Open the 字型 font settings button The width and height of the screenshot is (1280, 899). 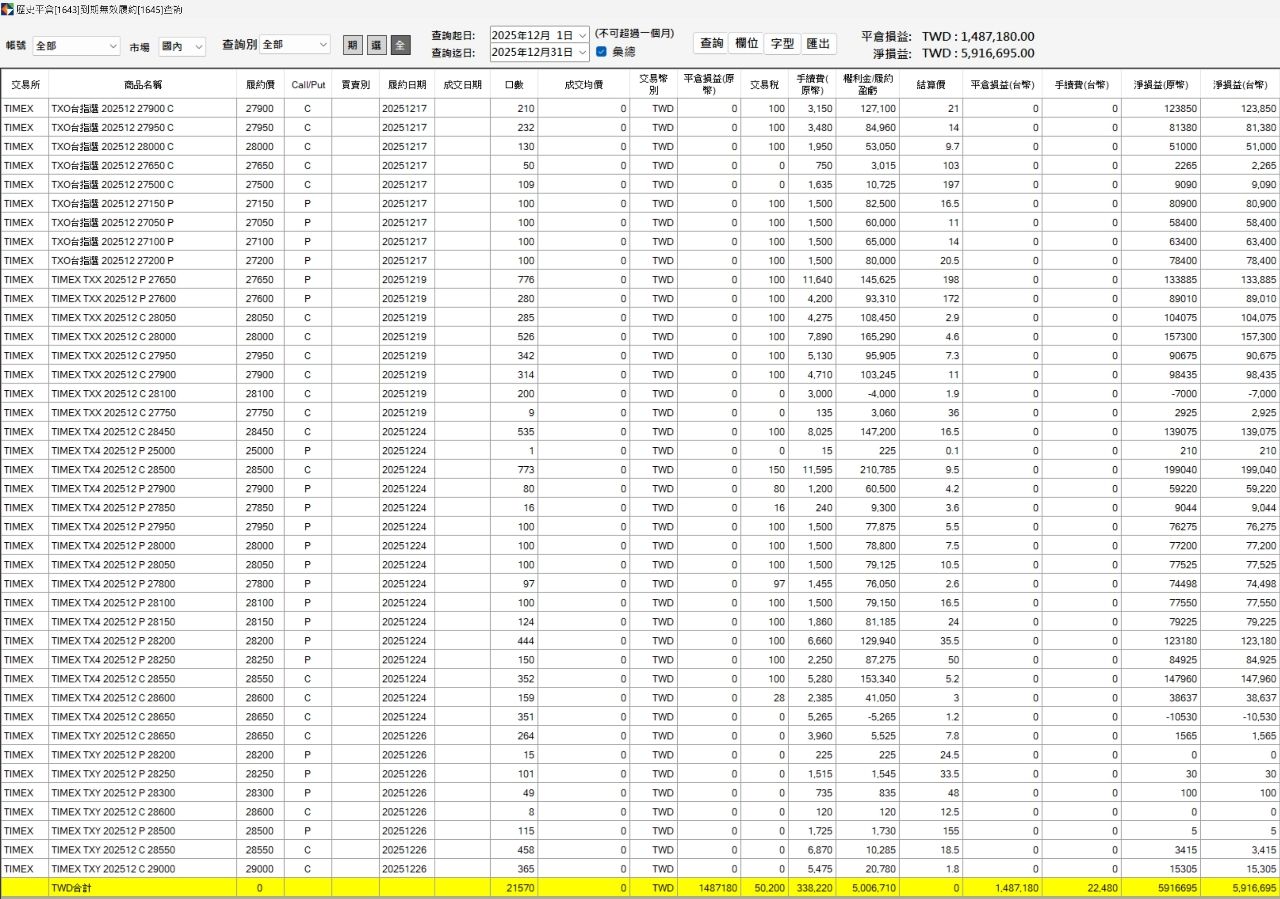782,43
